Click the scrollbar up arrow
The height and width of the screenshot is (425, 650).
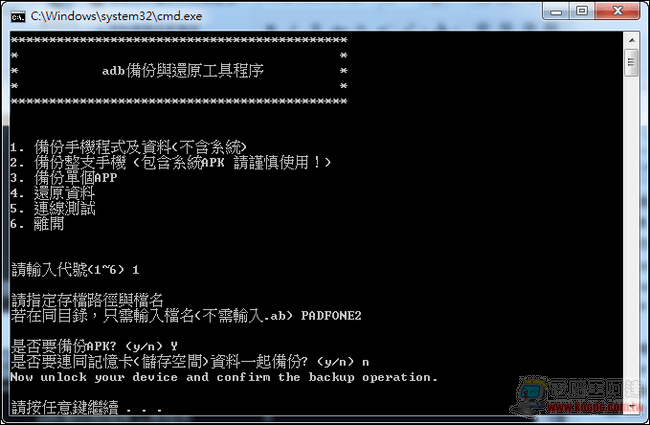[631, 40]
